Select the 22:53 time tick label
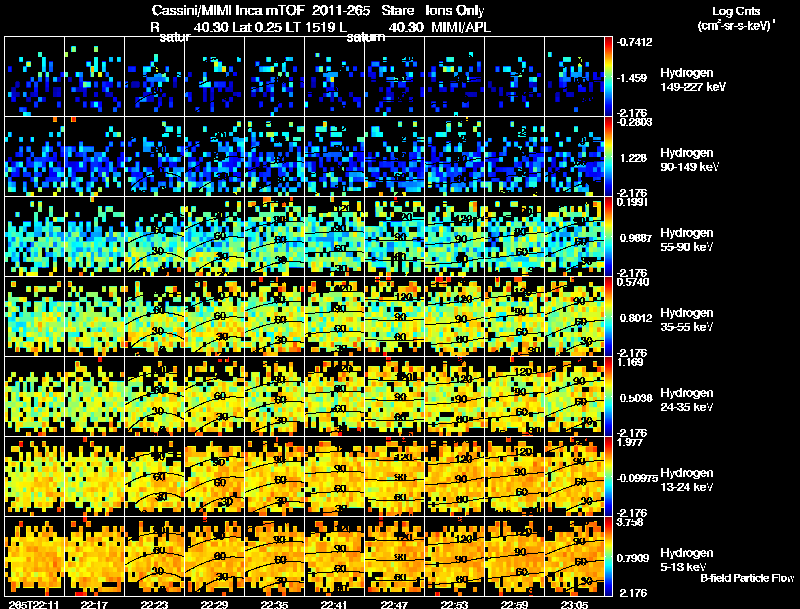Screen dimensions: 800x609 pos(455,603)
